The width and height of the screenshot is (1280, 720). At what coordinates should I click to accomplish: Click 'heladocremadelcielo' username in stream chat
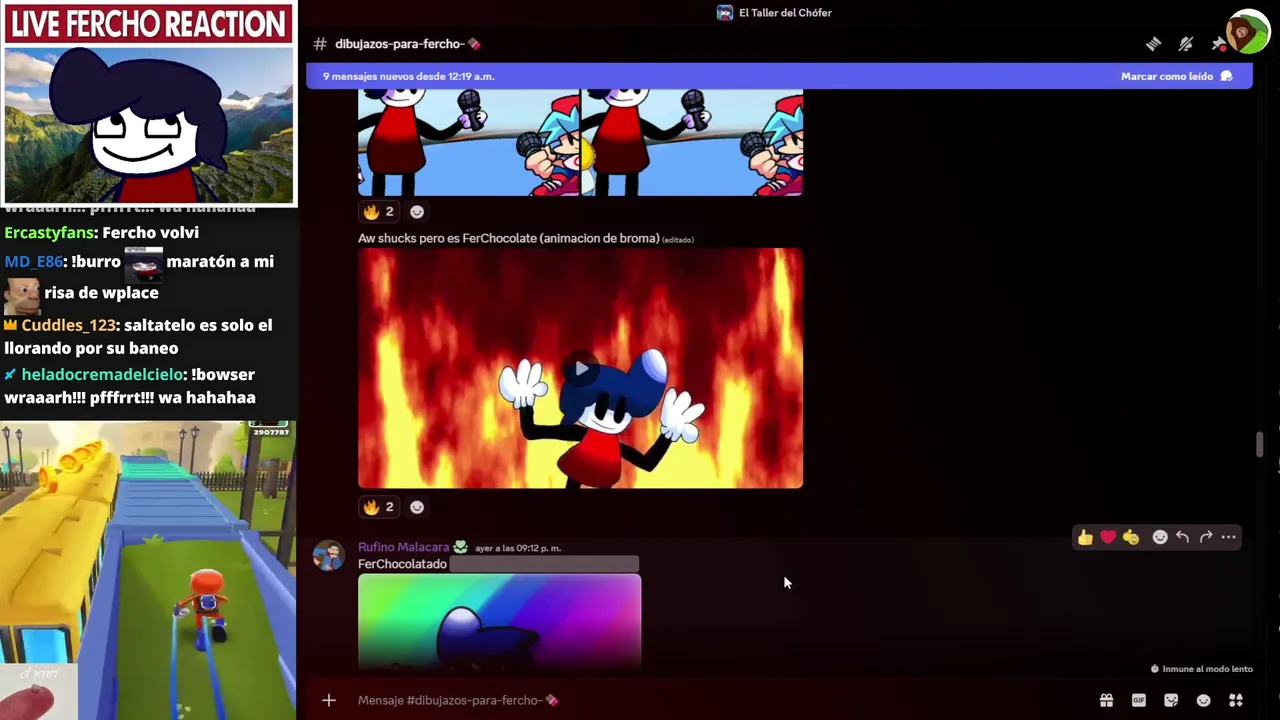102,374
